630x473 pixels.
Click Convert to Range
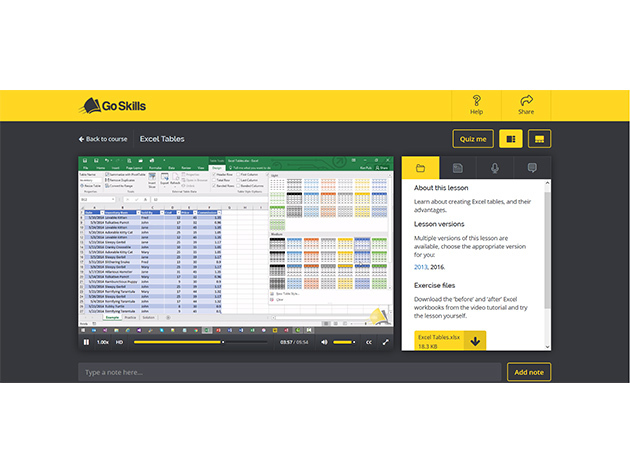[119, 186]
